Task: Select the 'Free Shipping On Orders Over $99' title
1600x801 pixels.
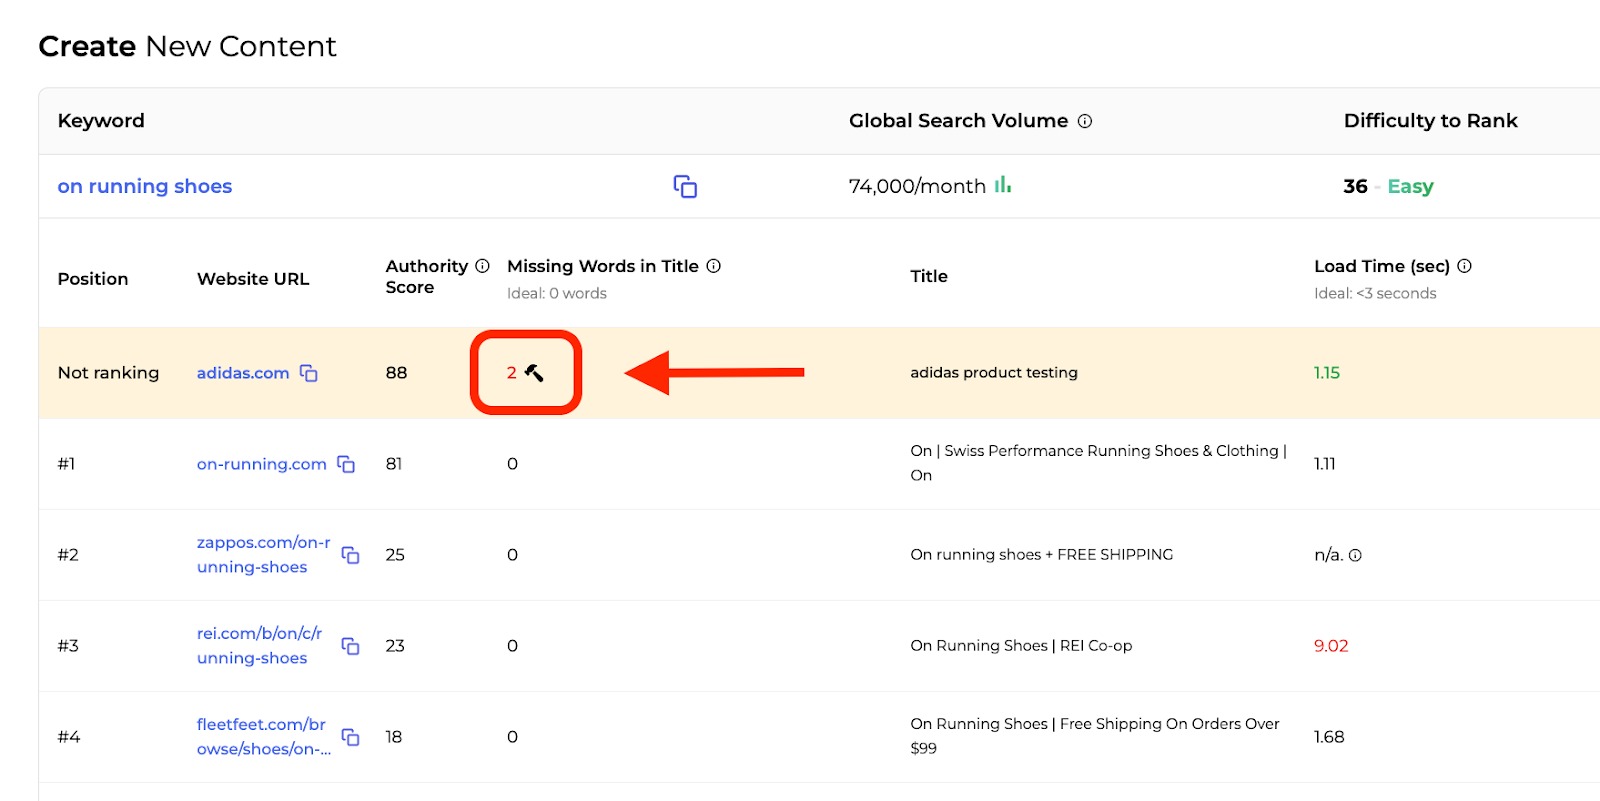Action: (x=1095, y=736)
